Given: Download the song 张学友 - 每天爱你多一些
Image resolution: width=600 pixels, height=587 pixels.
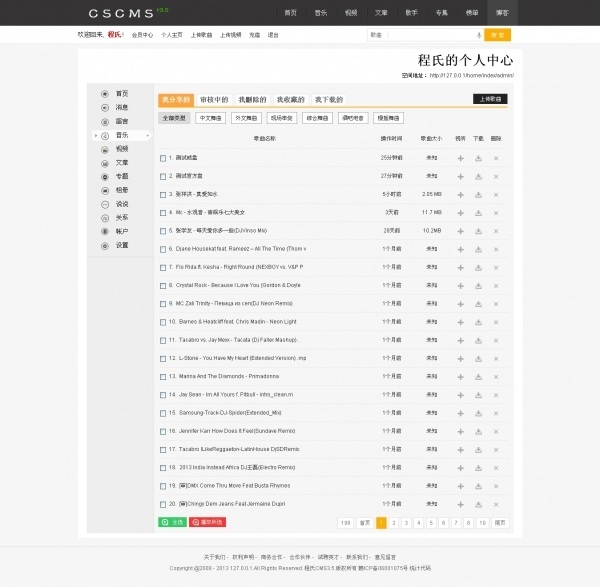Looking at the screenshot, I should 478,230.
